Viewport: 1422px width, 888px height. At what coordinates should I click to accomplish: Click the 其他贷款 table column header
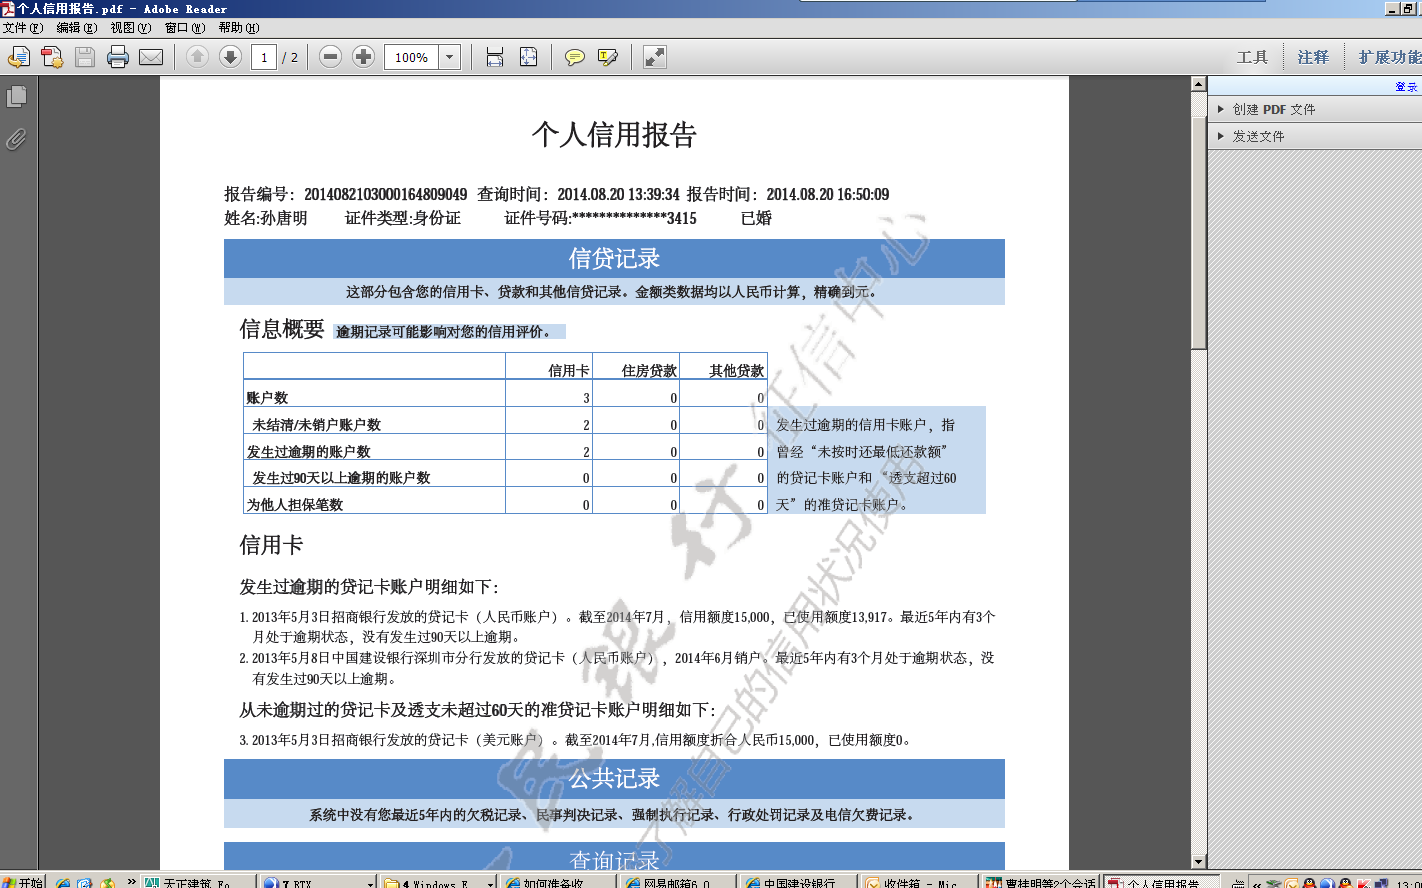(x=736, y=370)
